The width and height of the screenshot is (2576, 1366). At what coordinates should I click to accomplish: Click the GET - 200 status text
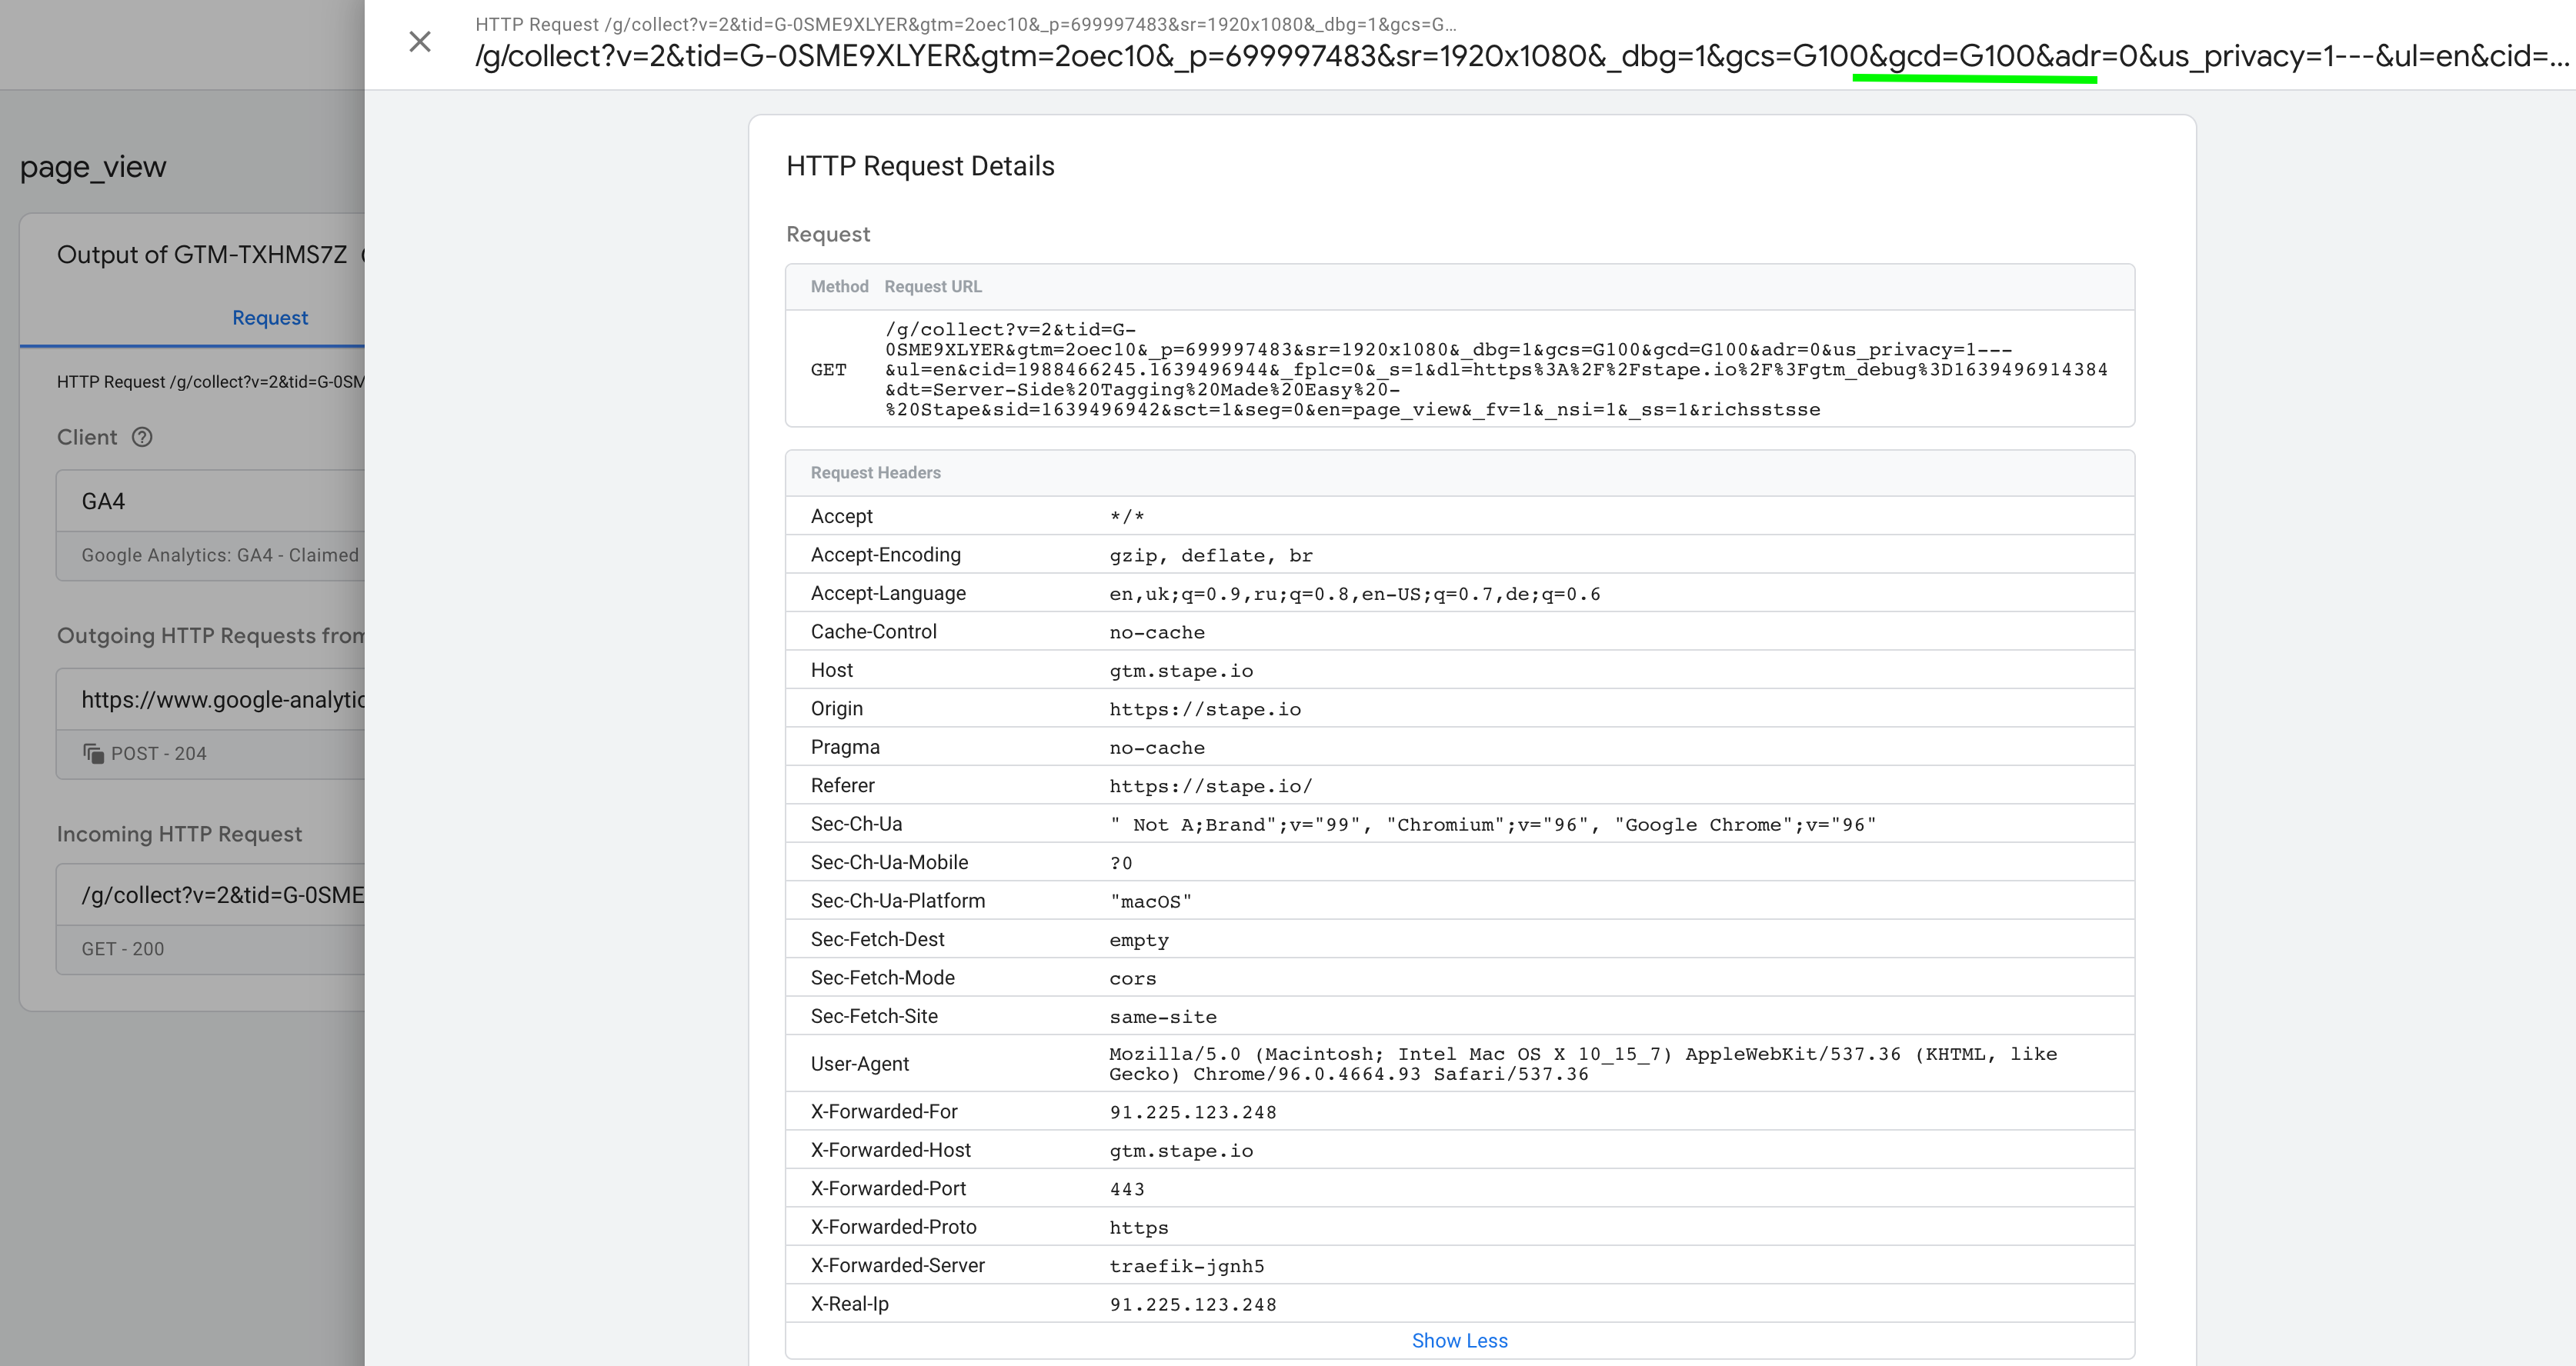click(122, 949)
